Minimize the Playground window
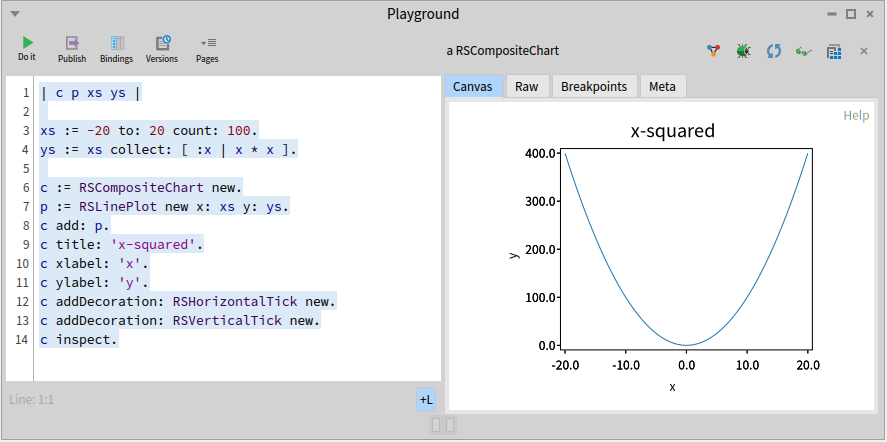The image size is (887, 442). point(832,14)
